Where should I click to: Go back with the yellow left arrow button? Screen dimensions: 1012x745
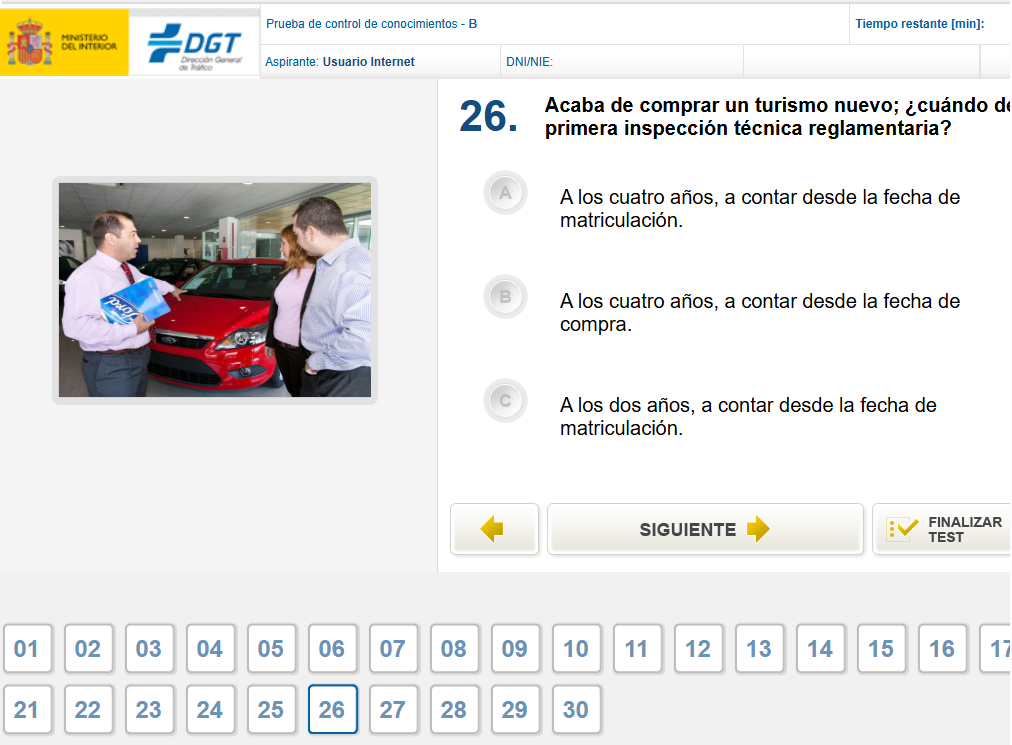pyautogui.click(x=493, y=529)
